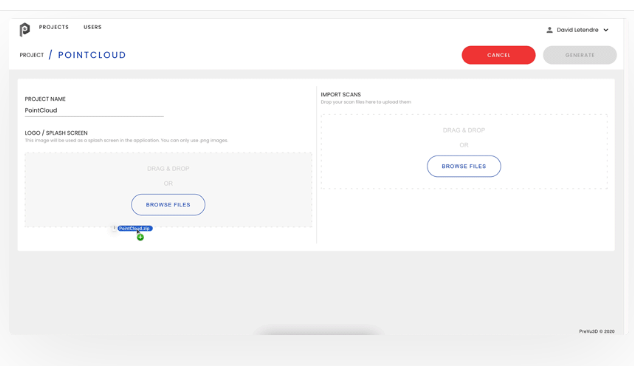Click the Import Scans Drag & Drop text
Image resolution: width=634 pixels, height=366 pixels.
click(x=464, y=130)
